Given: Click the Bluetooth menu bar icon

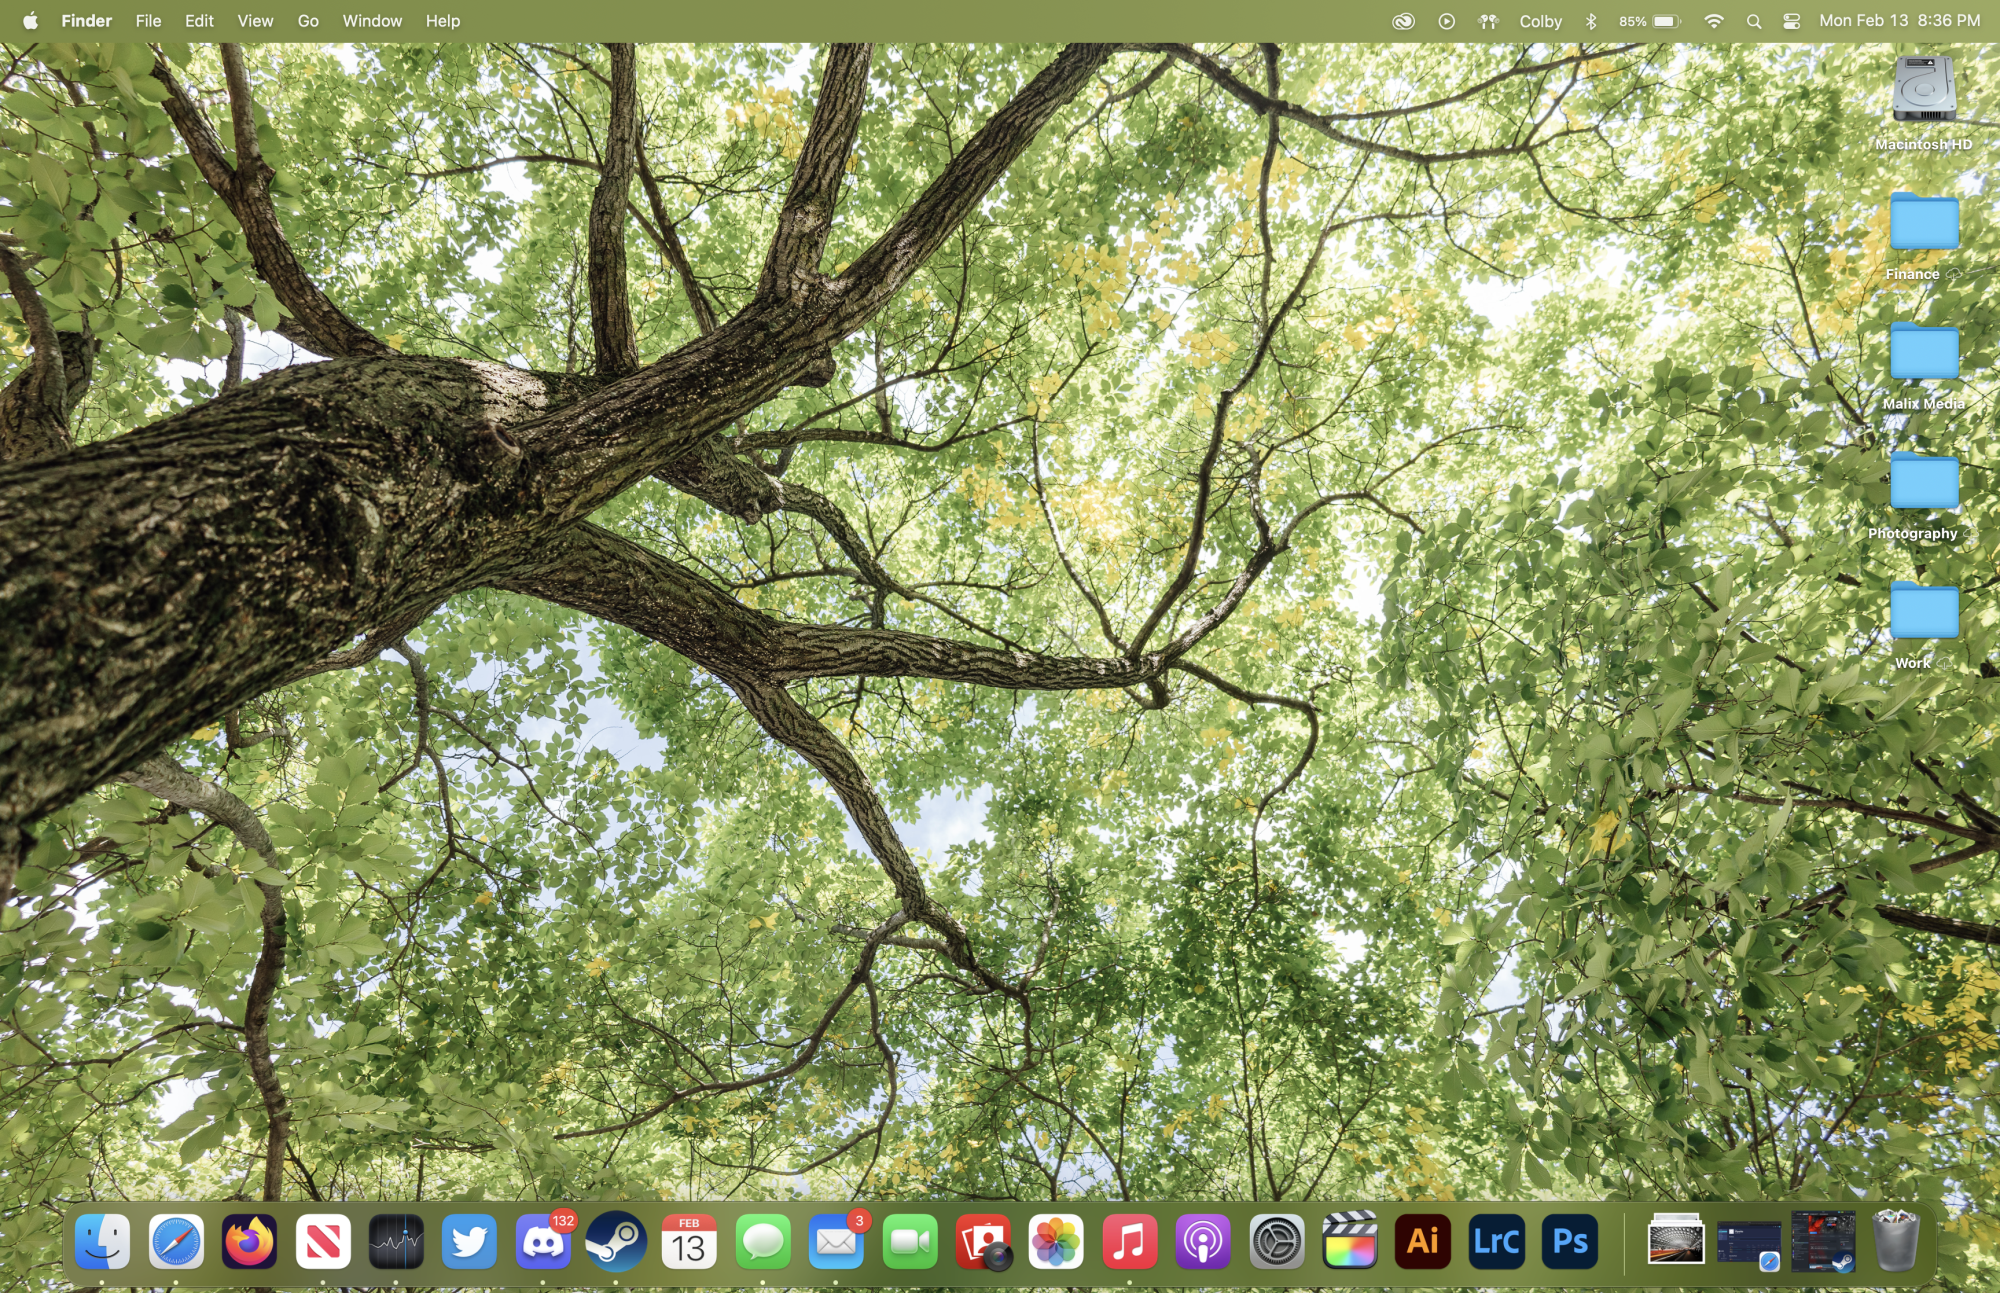Looking at the screenshot, I should tap(1591, 21).
